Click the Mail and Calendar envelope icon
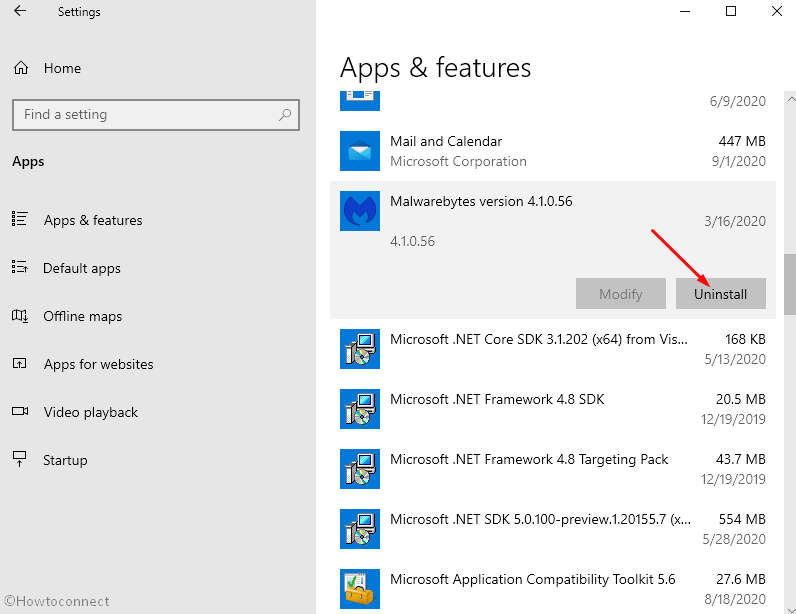Viewport: 796px width, 614px height. pos(360,151)
